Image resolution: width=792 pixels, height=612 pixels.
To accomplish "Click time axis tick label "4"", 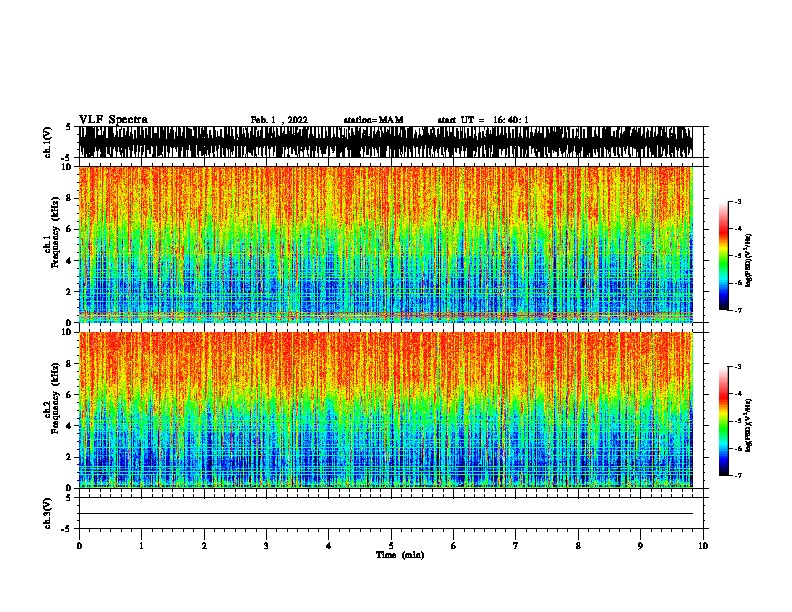I will pos(329,545).
